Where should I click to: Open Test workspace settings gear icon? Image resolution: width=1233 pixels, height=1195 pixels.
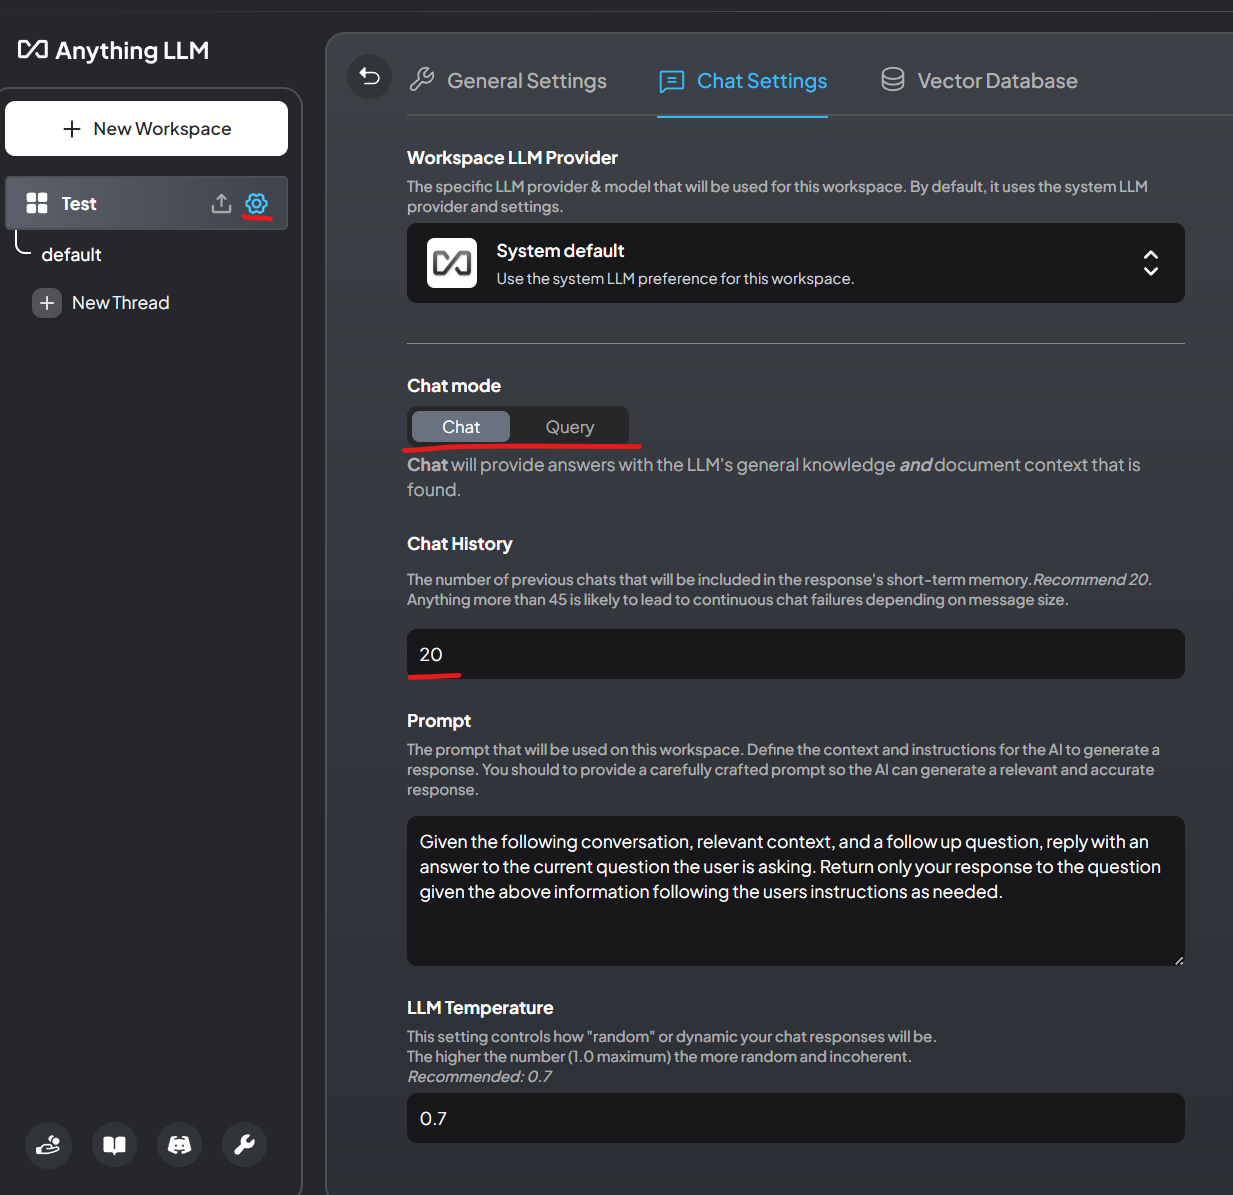[x=257, y=204]
